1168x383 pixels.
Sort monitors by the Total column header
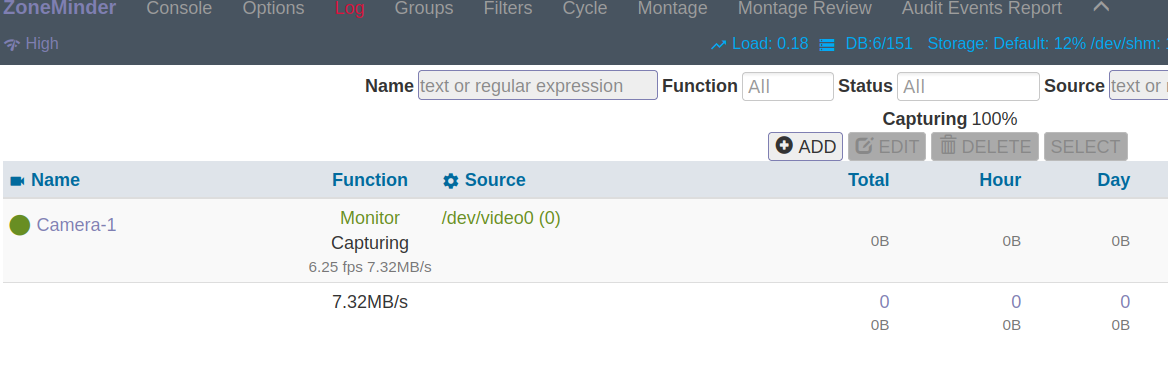(x=869, y=180)
